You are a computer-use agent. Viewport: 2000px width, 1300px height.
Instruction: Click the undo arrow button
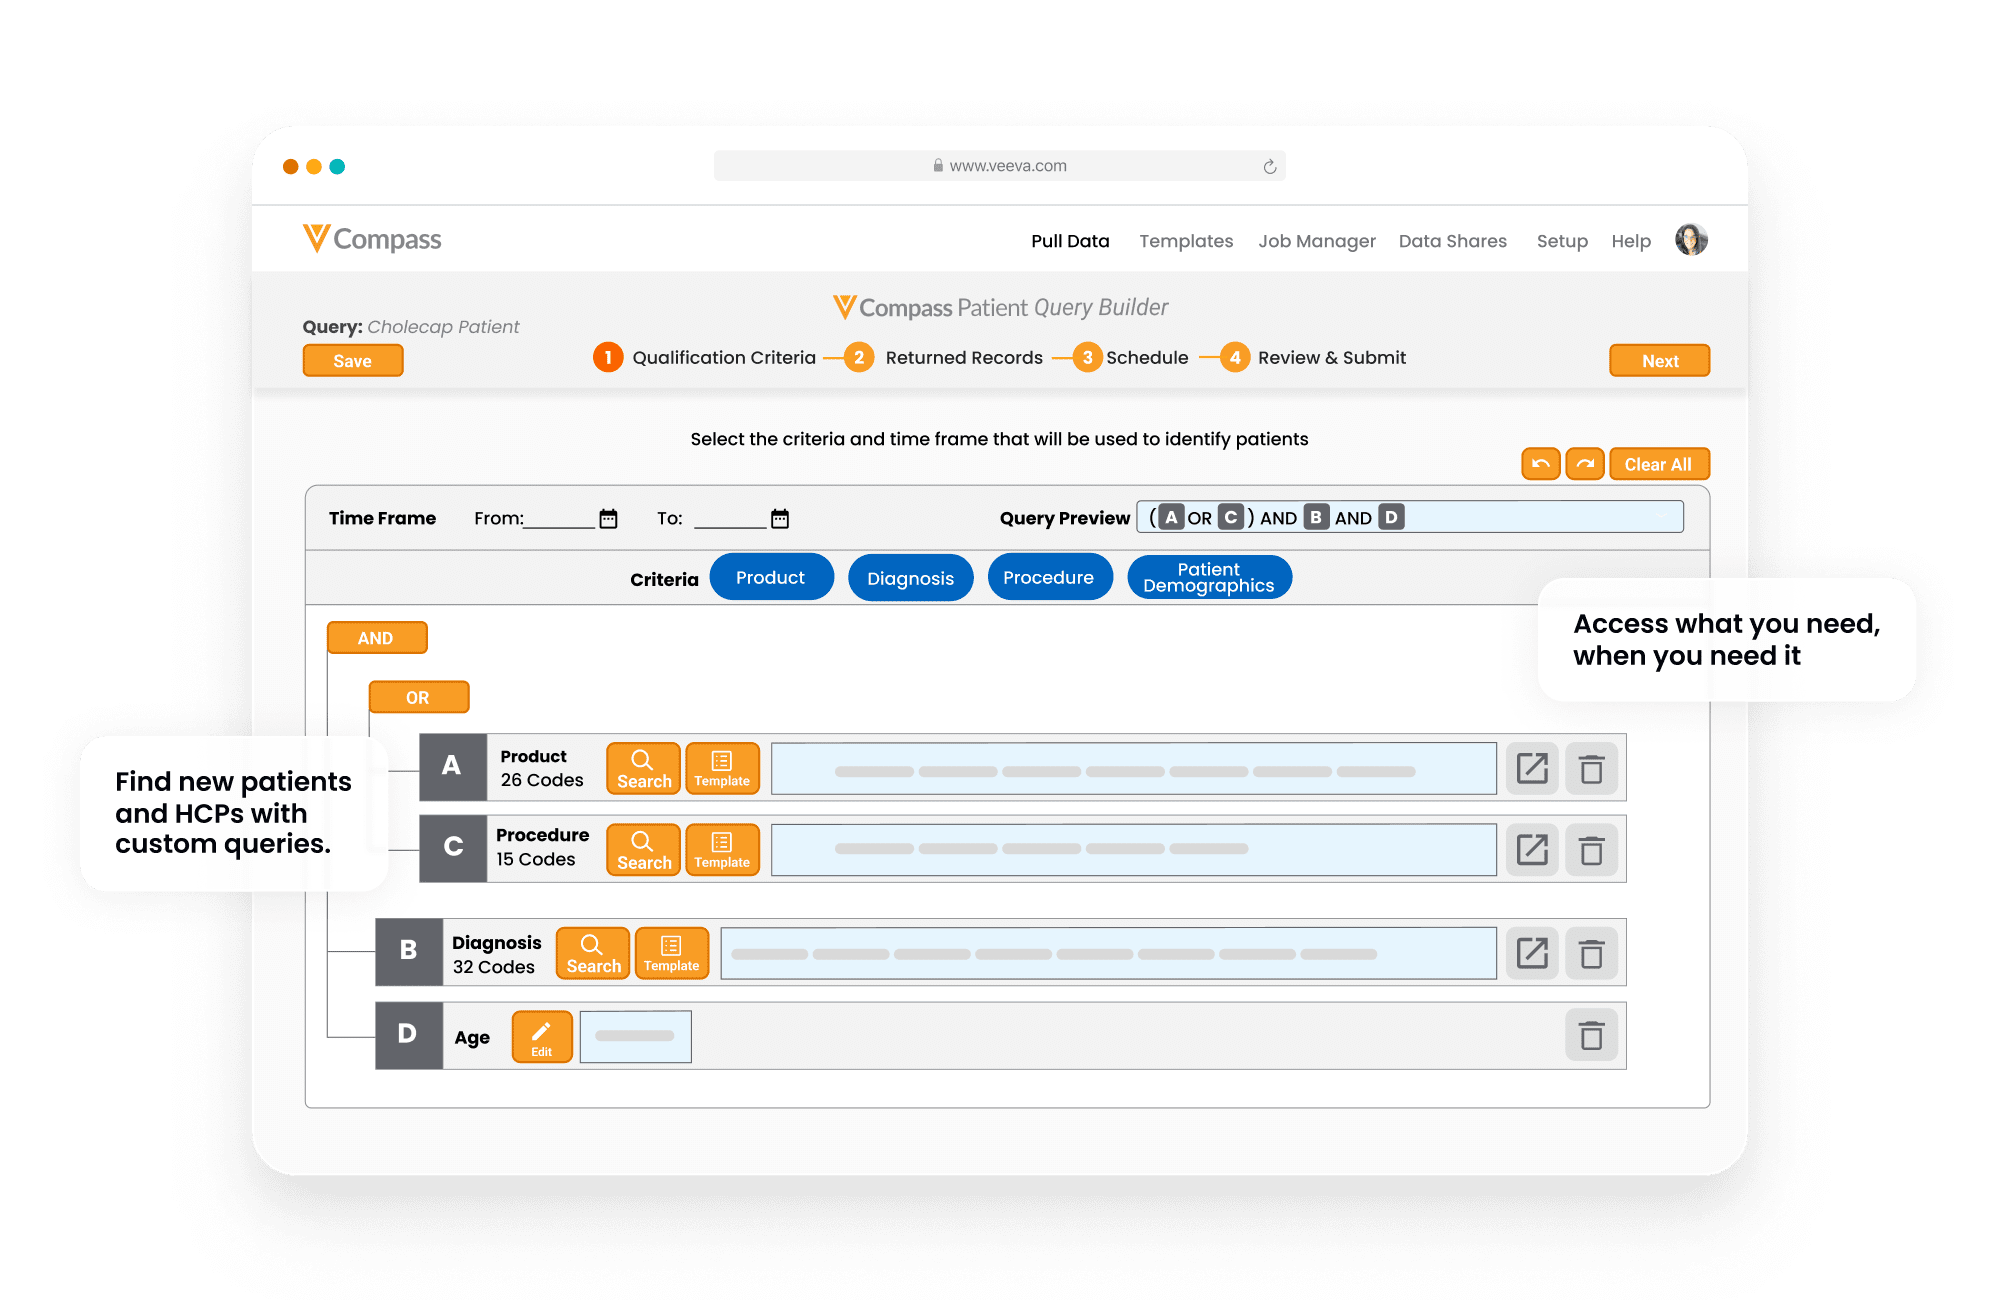(1540, 464)
